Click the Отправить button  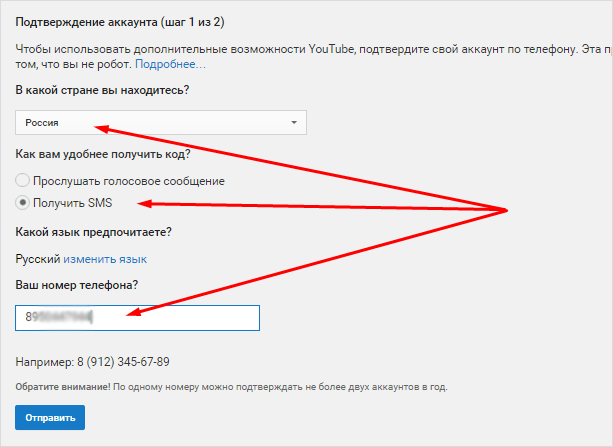[x=50, y=417]
